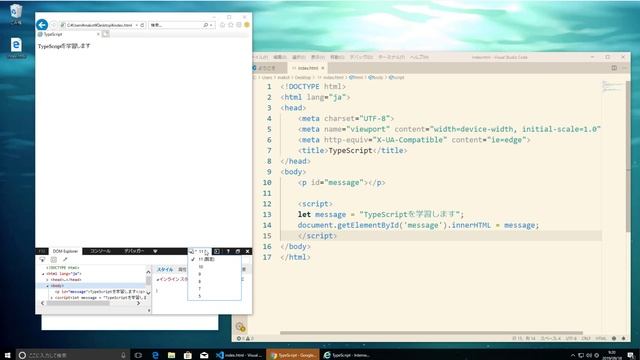Open dev tools help question icon
640x360 pixels.
(228, 251)
